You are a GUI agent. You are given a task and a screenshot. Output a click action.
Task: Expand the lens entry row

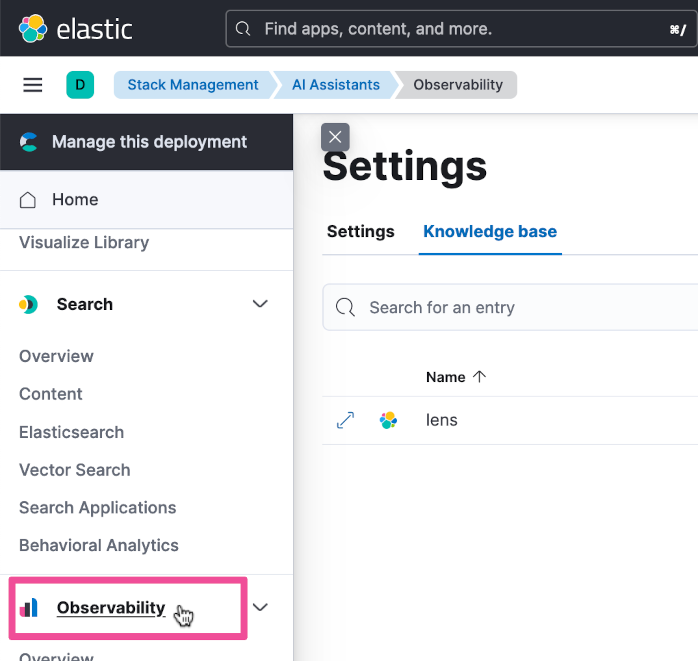coord(345,420)
